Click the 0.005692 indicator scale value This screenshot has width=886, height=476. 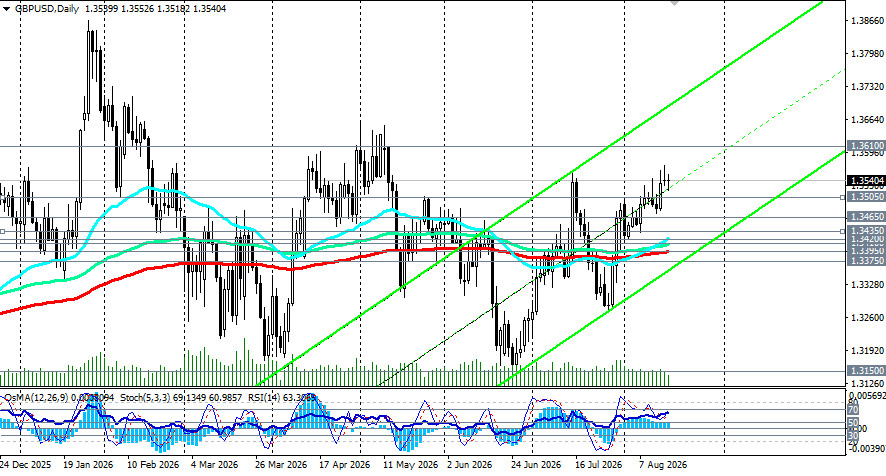click(867, 395)
